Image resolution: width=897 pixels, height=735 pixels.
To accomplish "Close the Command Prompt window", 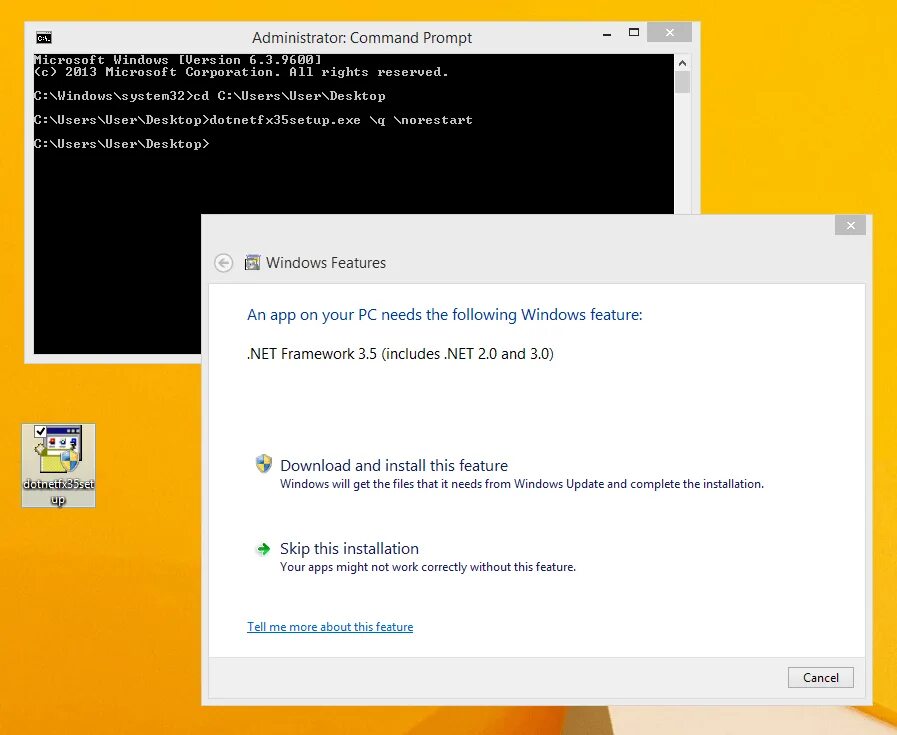I will pos(669,33).
